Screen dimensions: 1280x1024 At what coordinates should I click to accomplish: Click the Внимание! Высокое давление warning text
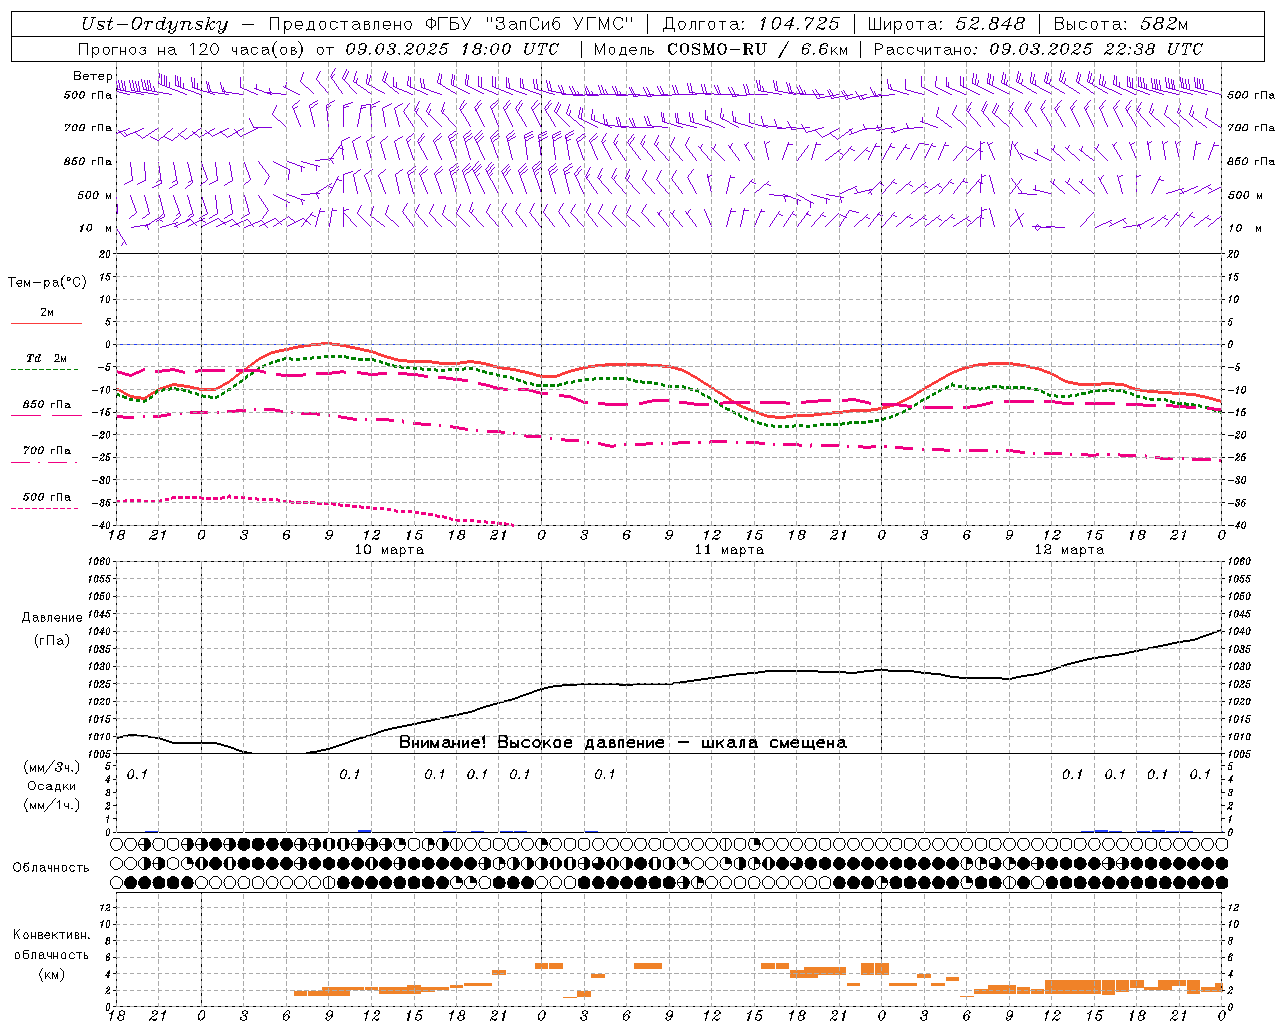coord(623,743)
